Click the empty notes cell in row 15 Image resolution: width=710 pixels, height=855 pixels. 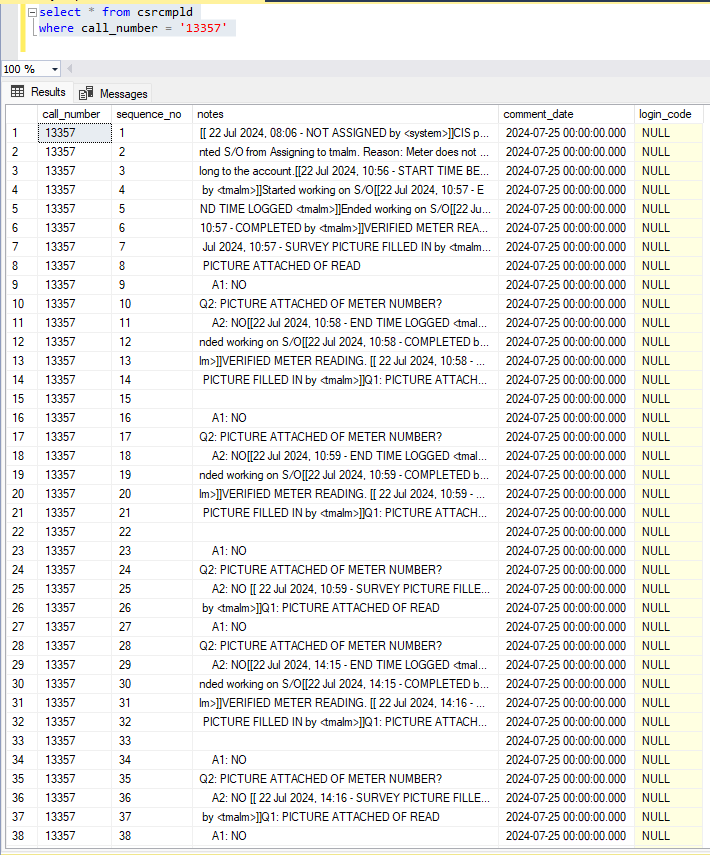click(x=344, y=399)
